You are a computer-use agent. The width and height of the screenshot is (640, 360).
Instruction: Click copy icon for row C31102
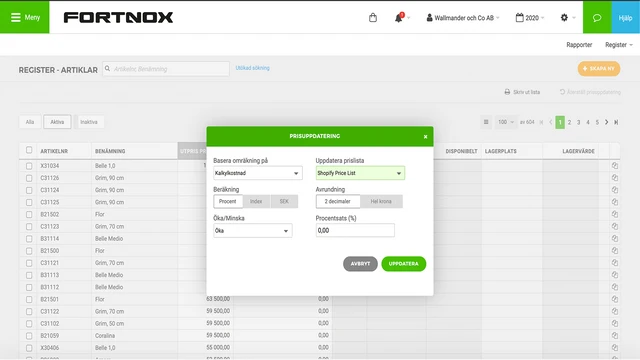pos(615,323)
